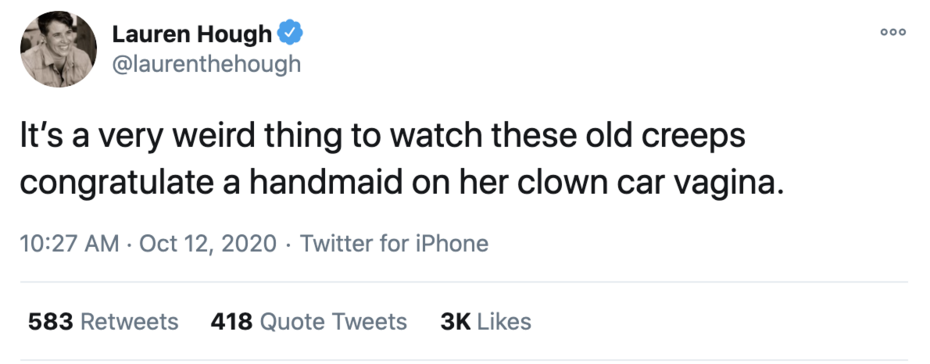Open Lauren Hough's profile photo
930x364 pixels.
58,49
